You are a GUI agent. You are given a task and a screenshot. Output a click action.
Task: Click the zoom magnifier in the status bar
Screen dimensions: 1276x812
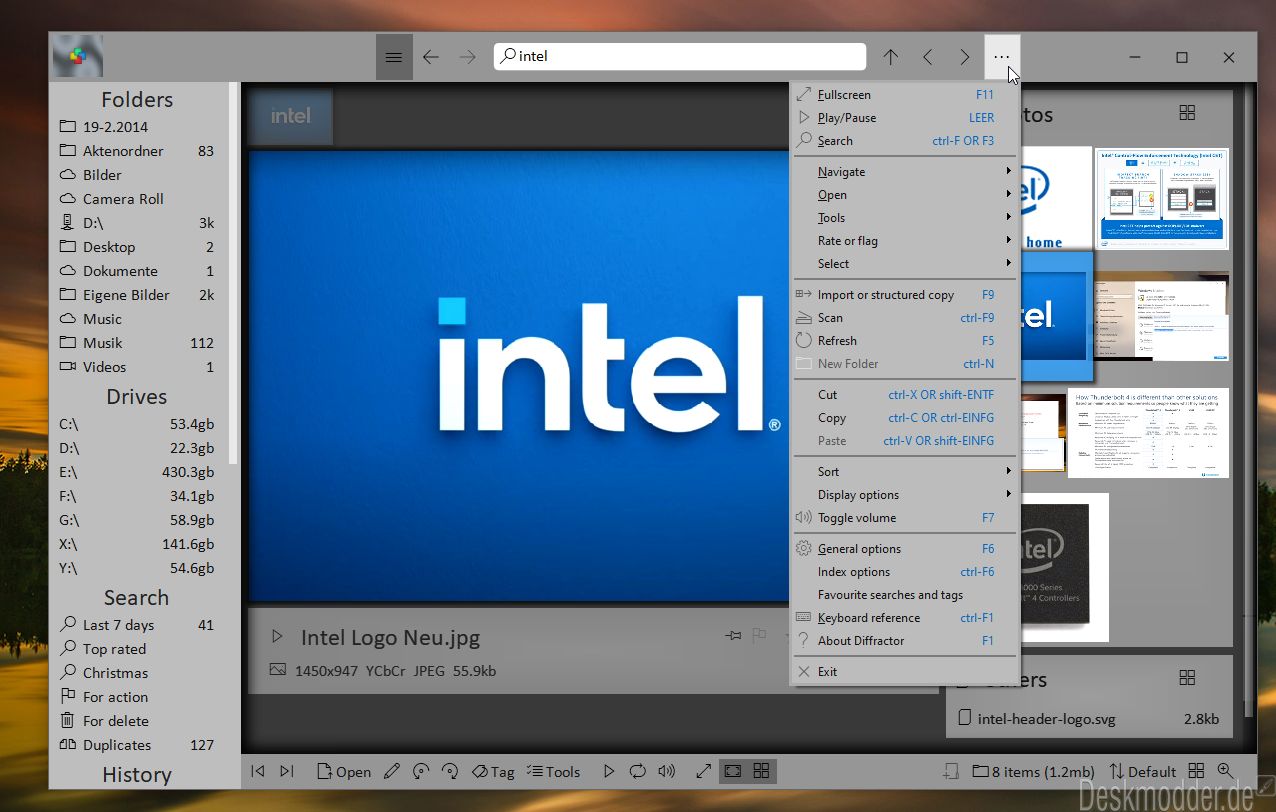point(1225,771)
